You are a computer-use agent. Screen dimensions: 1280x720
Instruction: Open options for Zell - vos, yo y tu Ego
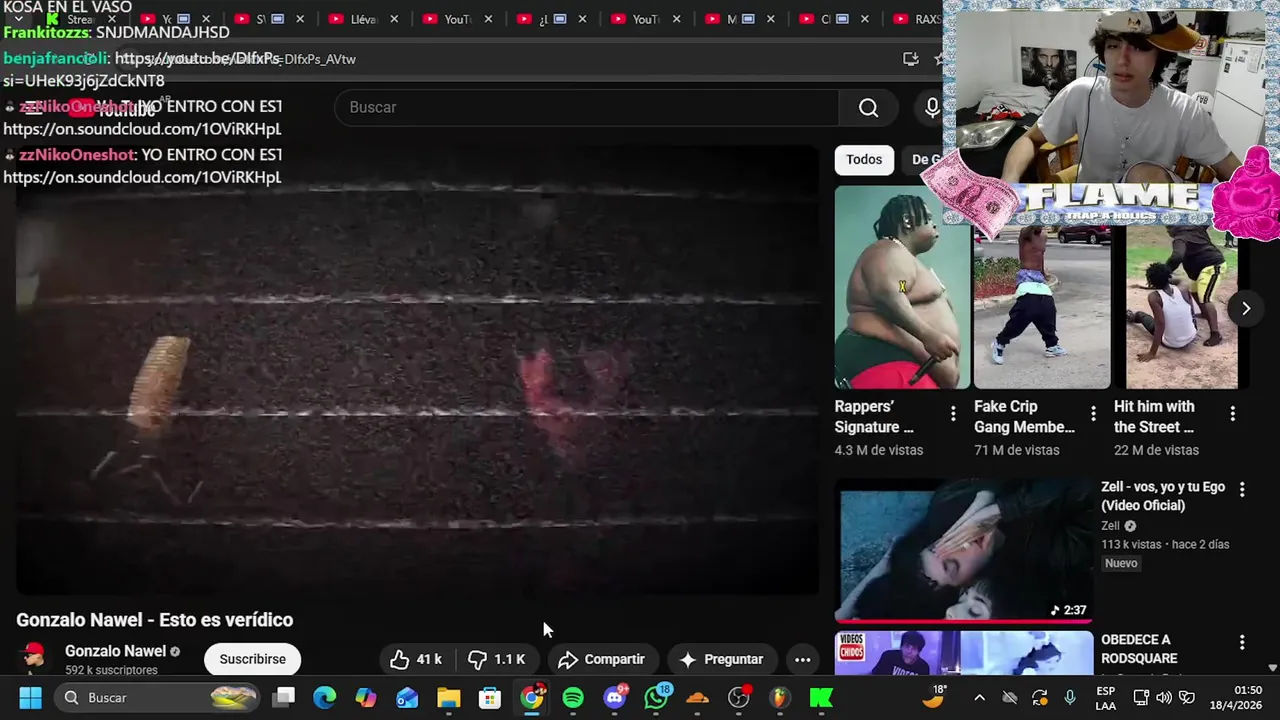1242,489
